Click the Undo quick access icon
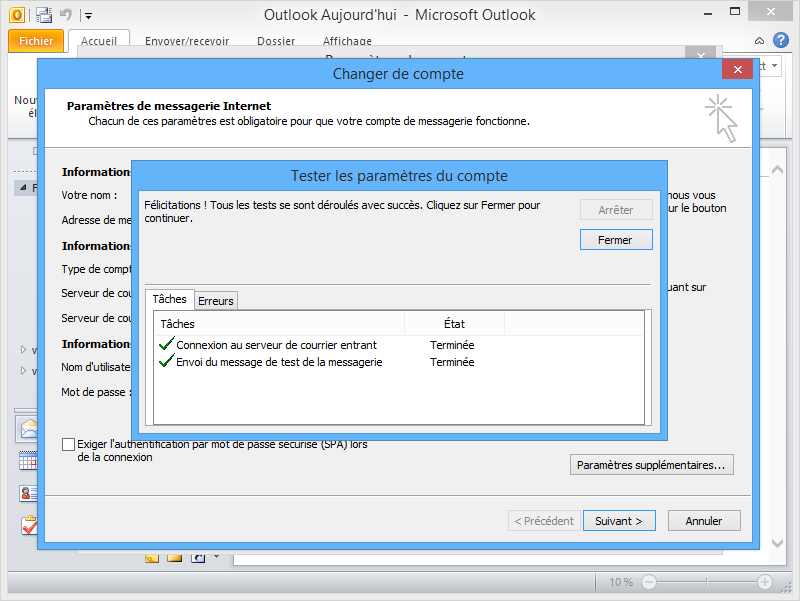 pos(65,14)
